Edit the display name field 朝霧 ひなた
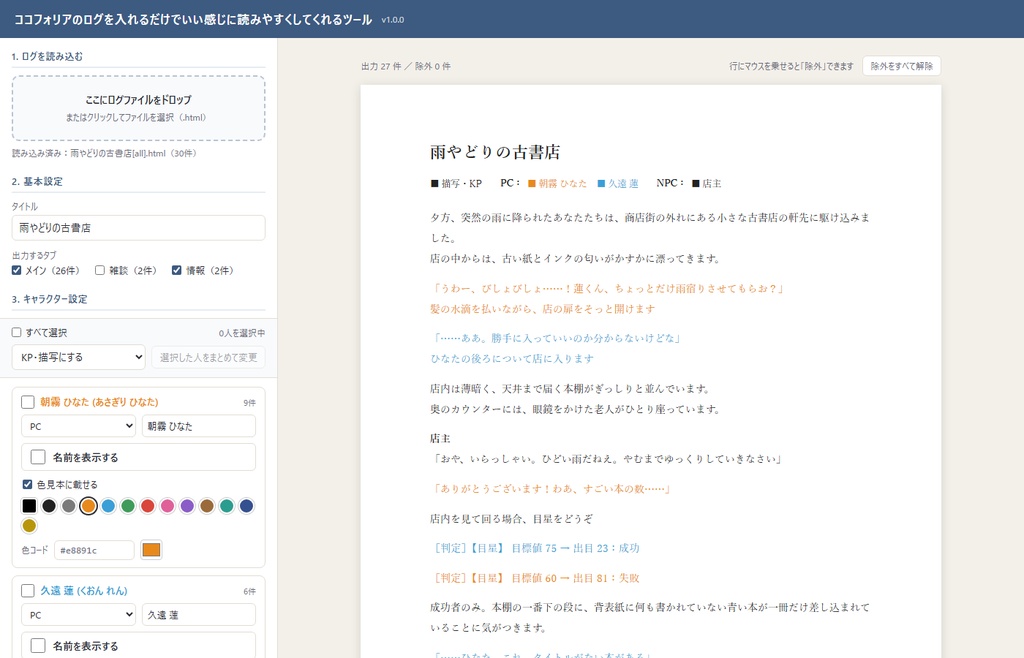Viewport: 1024px width, 658px height. pyautogui.click(x=199, y=426)
